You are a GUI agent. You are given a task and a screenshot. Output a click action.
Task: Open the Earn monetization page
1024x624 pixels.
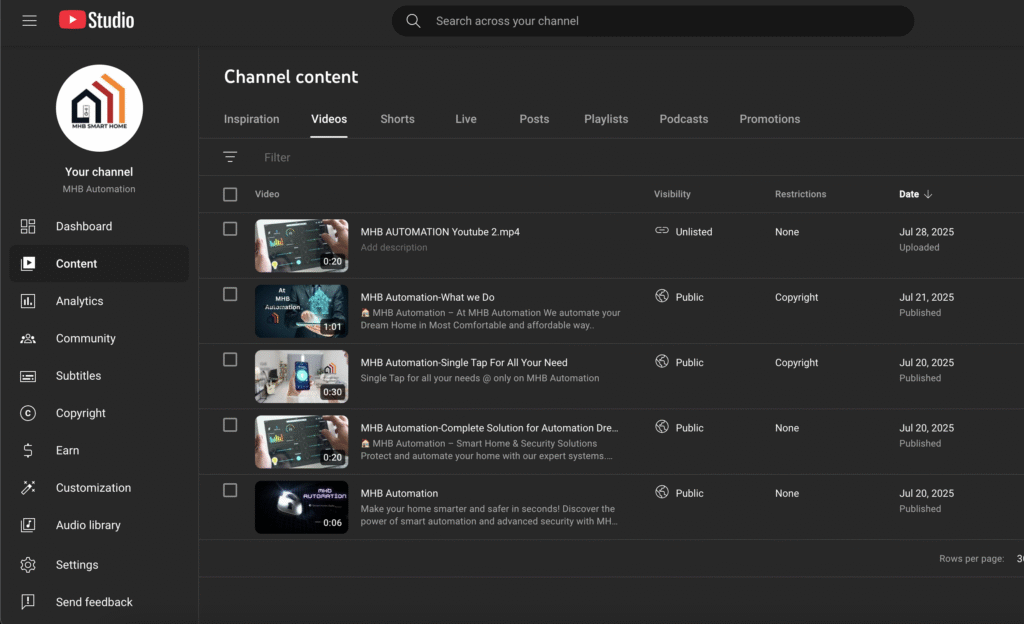click(x=67, y=451)
